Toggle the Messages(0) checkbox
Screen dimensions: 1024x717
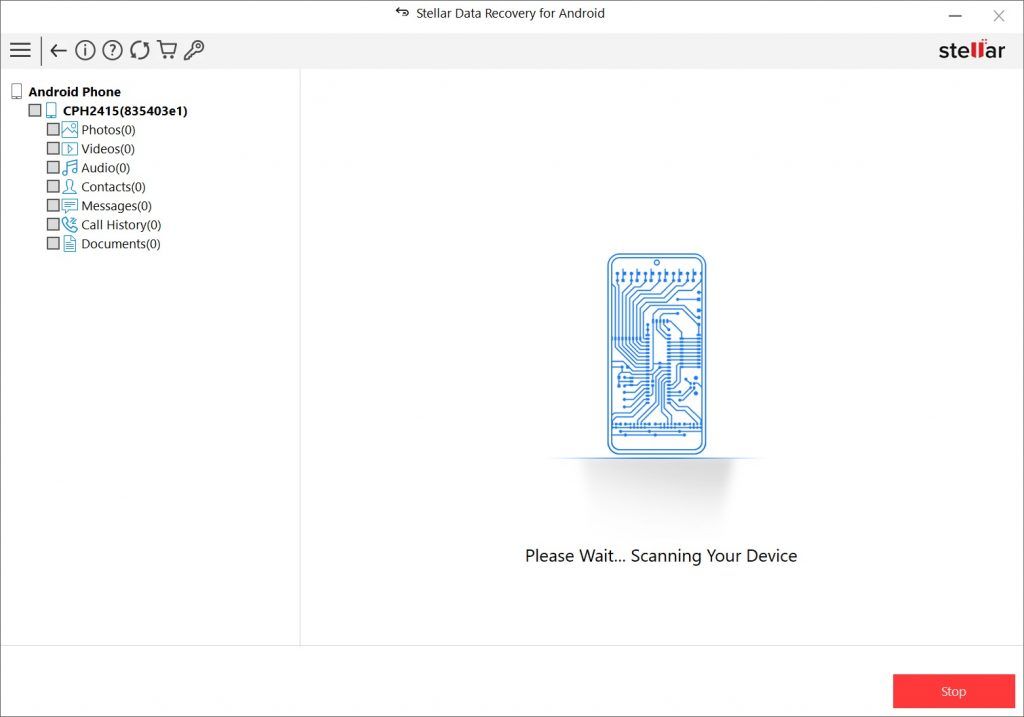coord(54,205)
